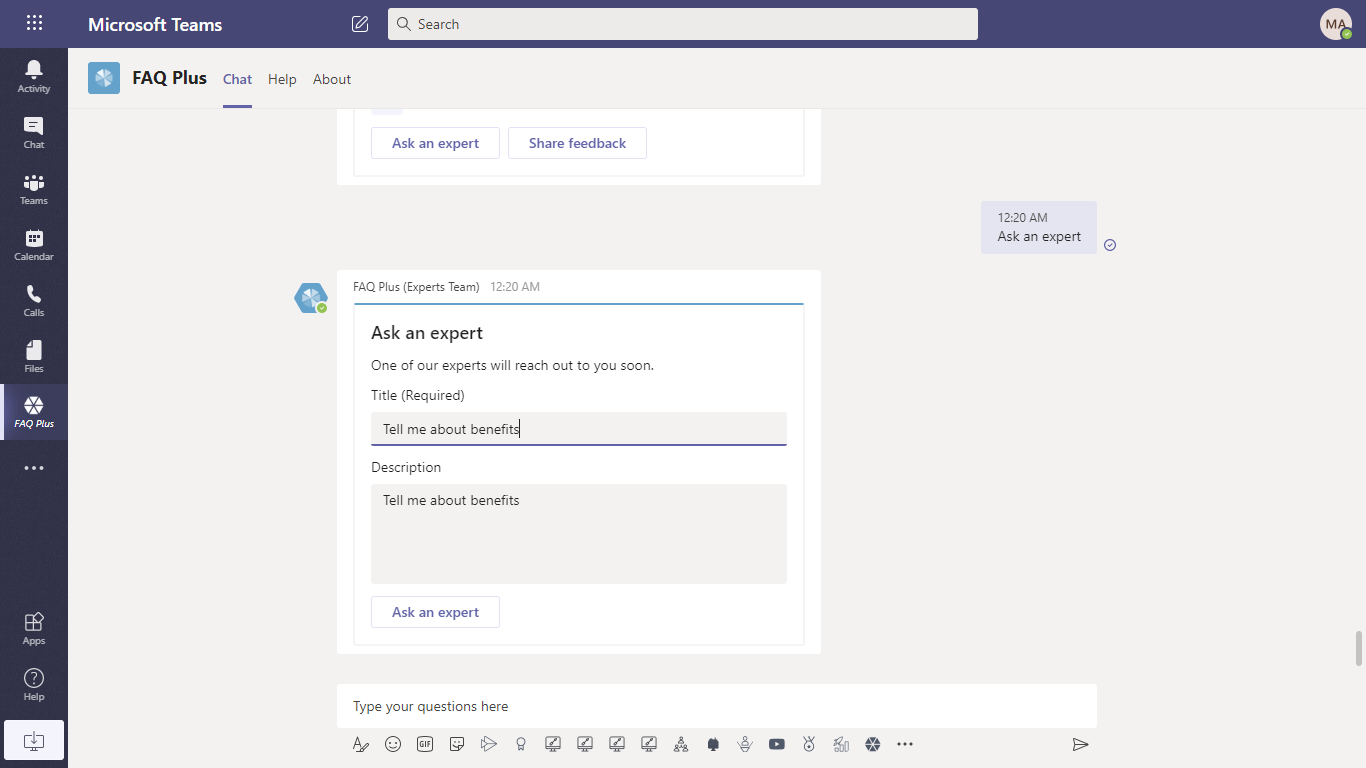Image resolution: width=1366 pixels, height=768 pixels.
Task: Click the Type your questions here box
Action: 717,706
